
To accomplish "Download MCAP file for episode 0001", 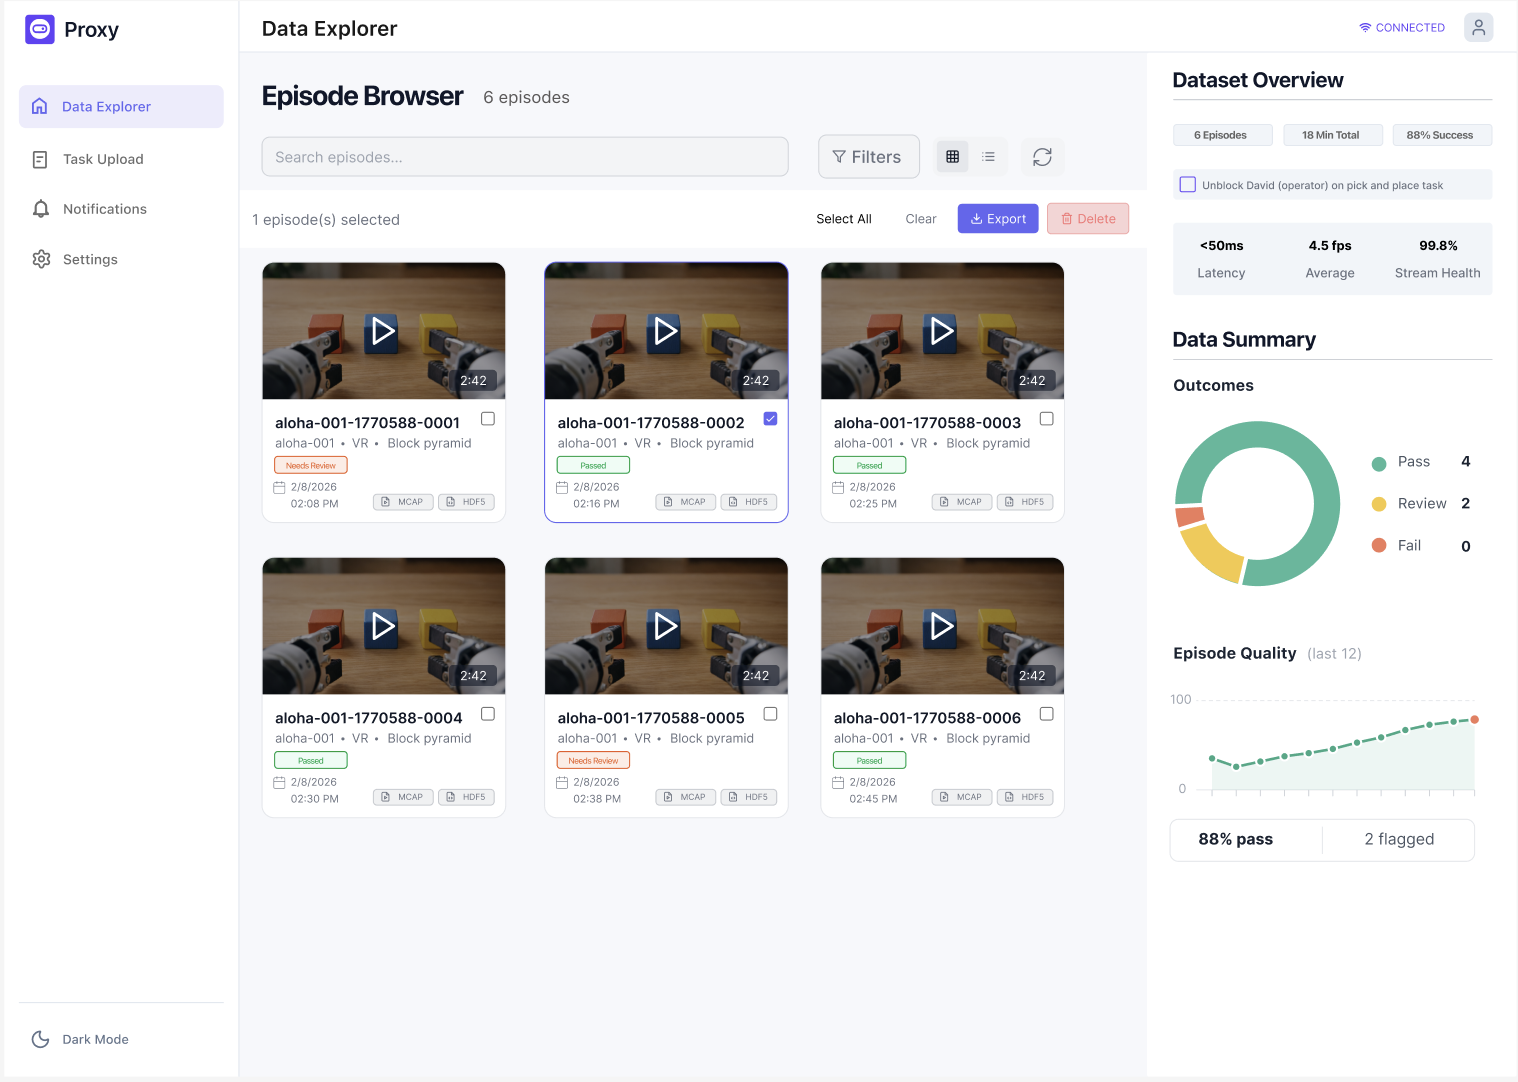I will (x=403, y=502).
